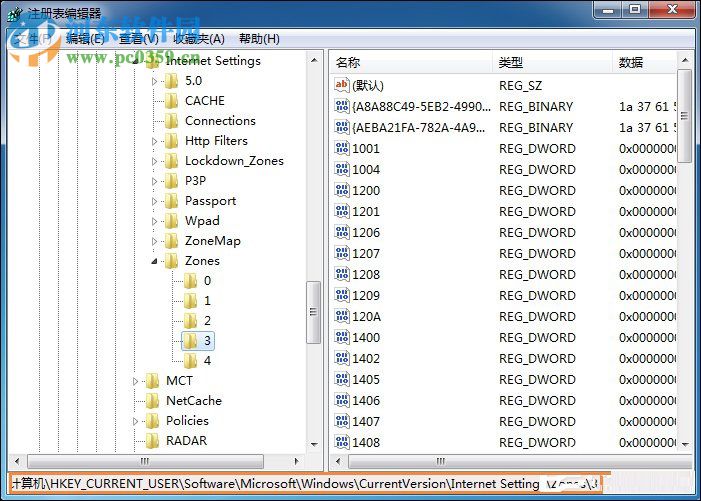This screenshot has height=501, width=701.
Task: Click values pane scrollbar up arrow
Action: coord(685,60)
